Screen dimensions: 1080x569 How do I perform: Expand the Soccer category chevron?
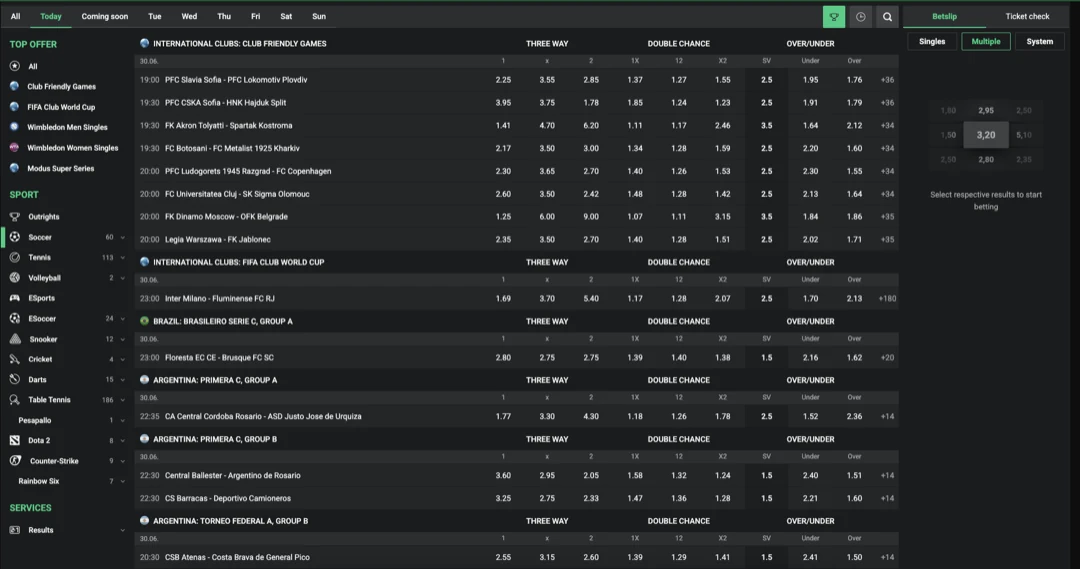123,237
